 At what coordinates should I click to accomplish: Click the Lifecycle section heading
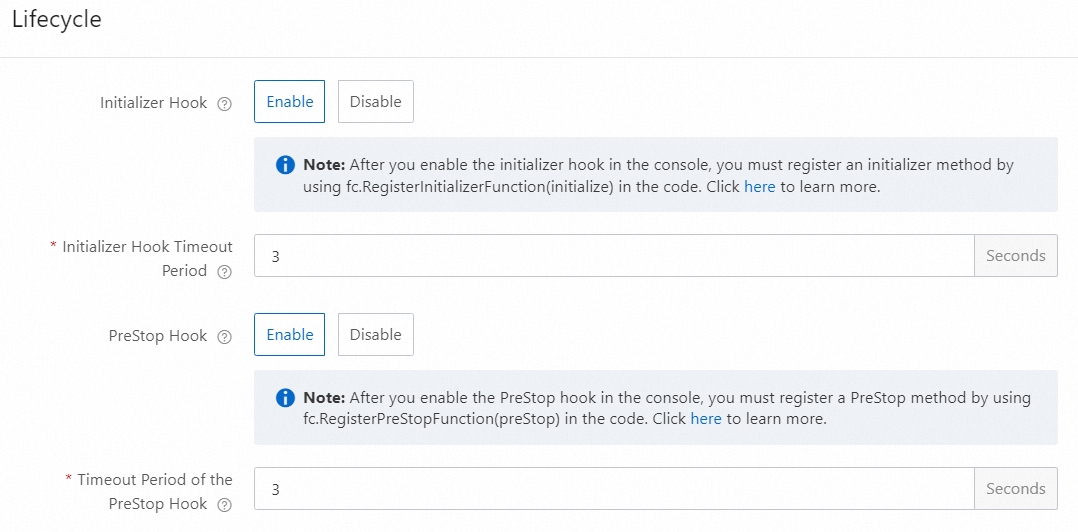point(56,20)
